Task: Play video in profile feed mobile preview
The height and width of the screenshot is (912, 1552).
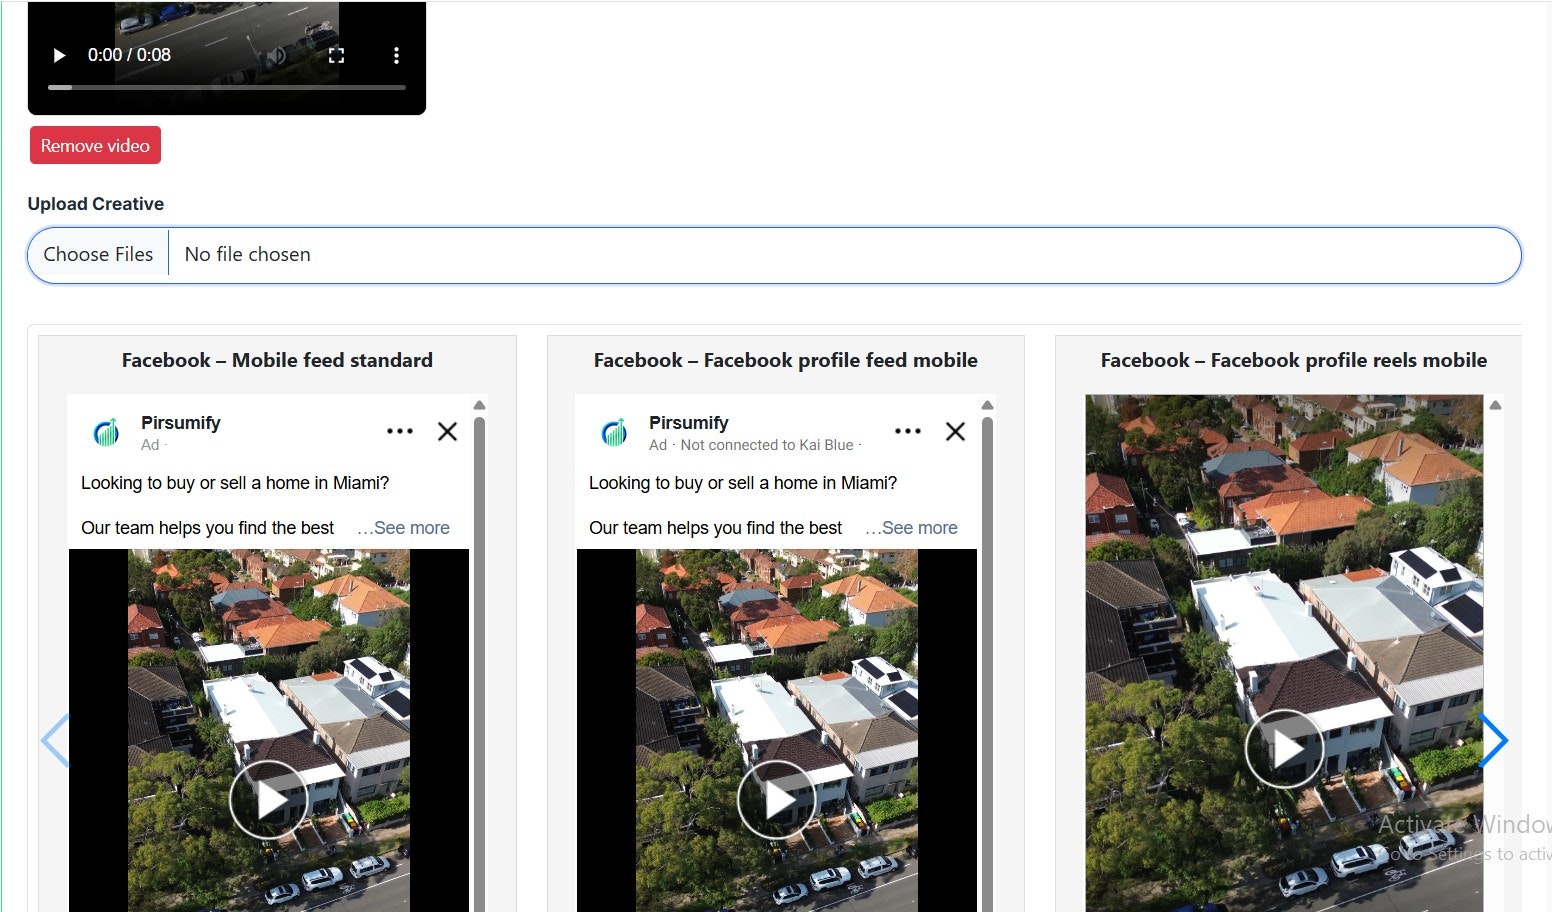Action: point(776,799)
